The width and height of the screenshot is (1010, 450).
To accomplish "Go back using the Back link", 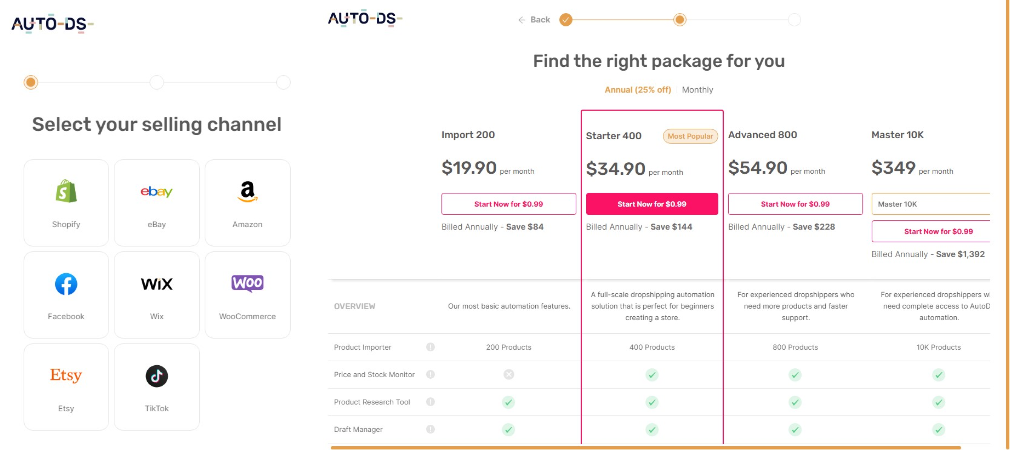I will (534, 19).
